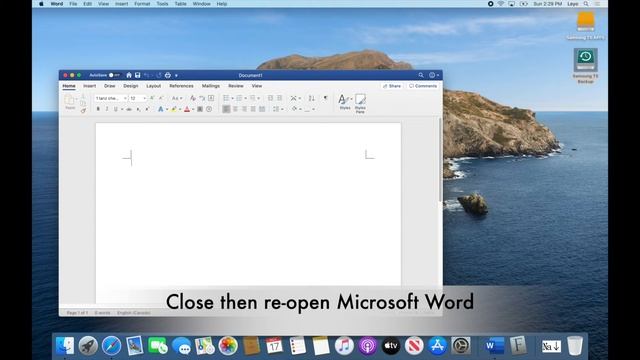
Task: Open Microsoft Word from the Dock
Action: (x=494, y=346)
